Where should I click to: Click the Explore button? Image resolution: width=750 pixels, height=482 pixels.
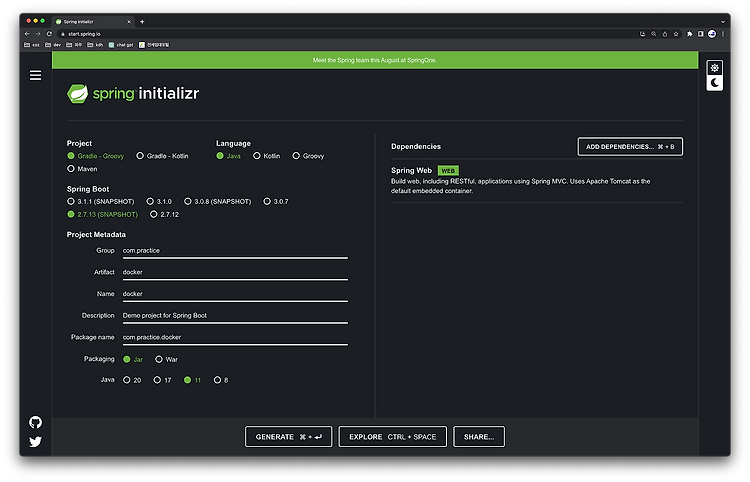[392, 437]
